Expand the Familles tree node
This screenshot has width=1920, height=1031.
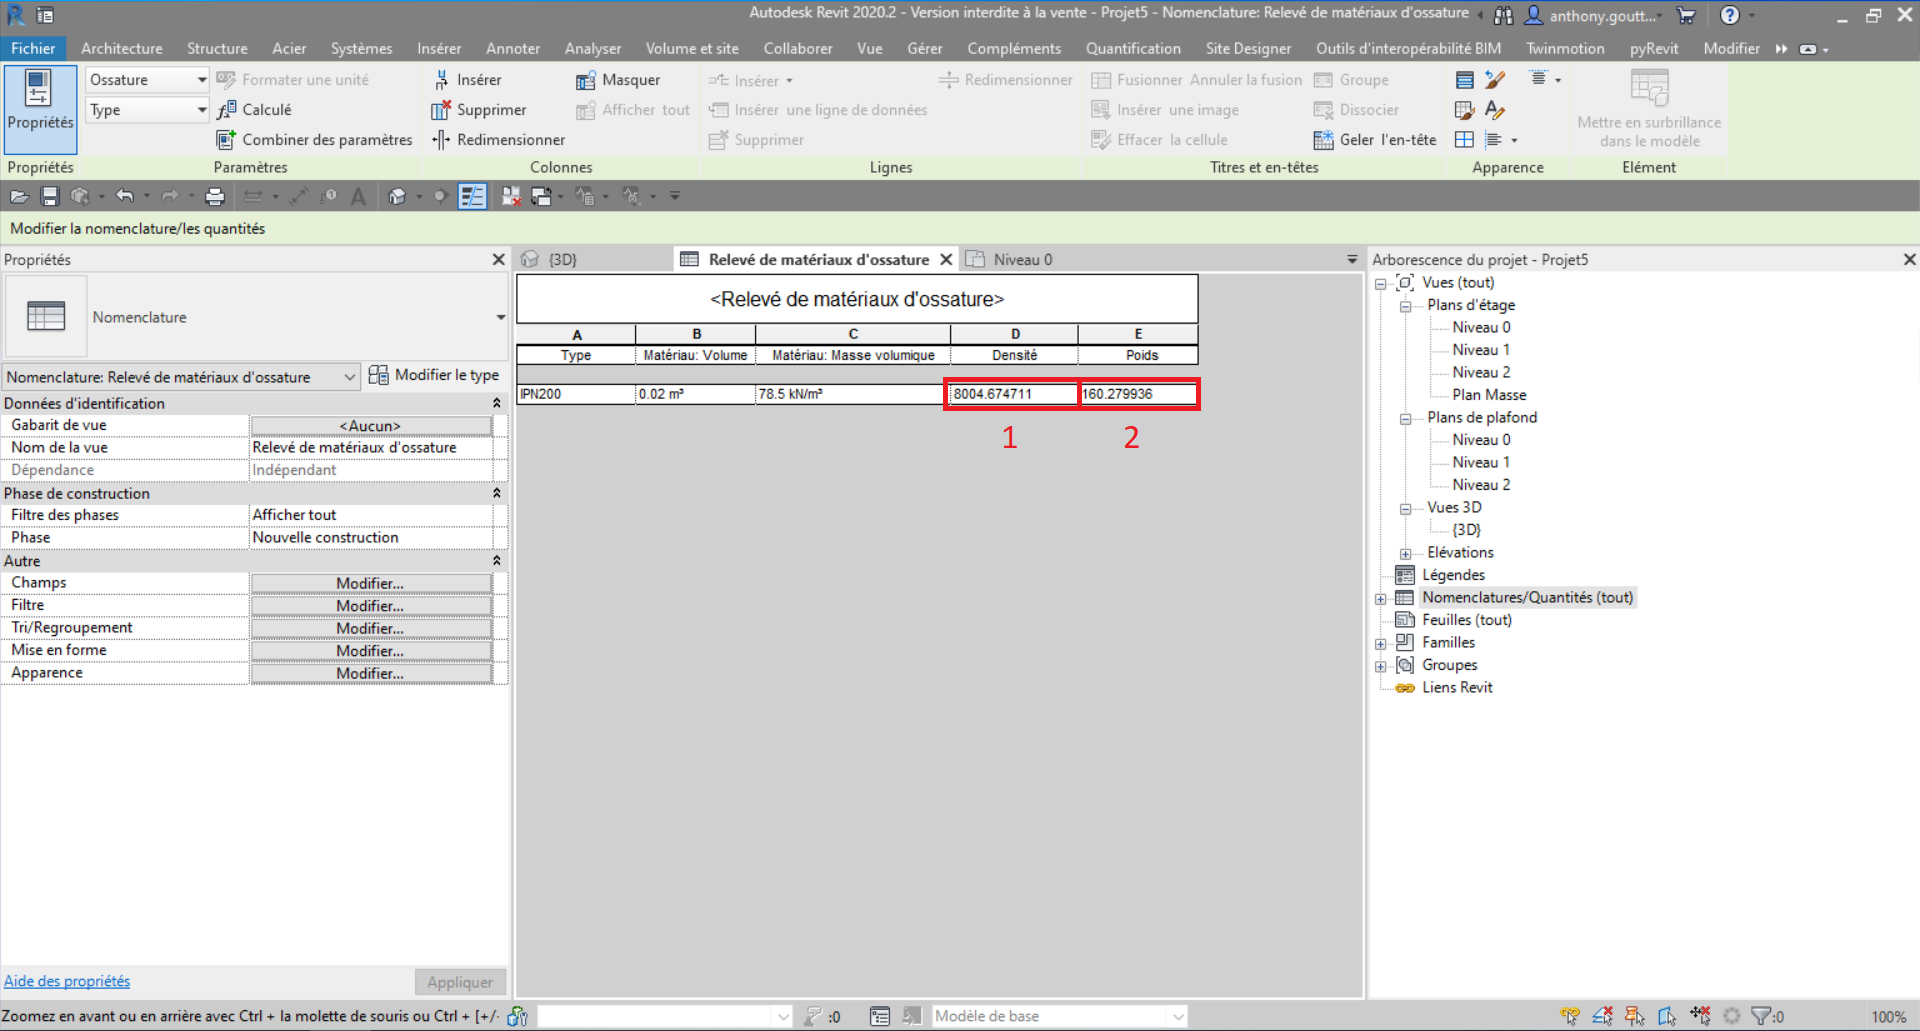1381,644
